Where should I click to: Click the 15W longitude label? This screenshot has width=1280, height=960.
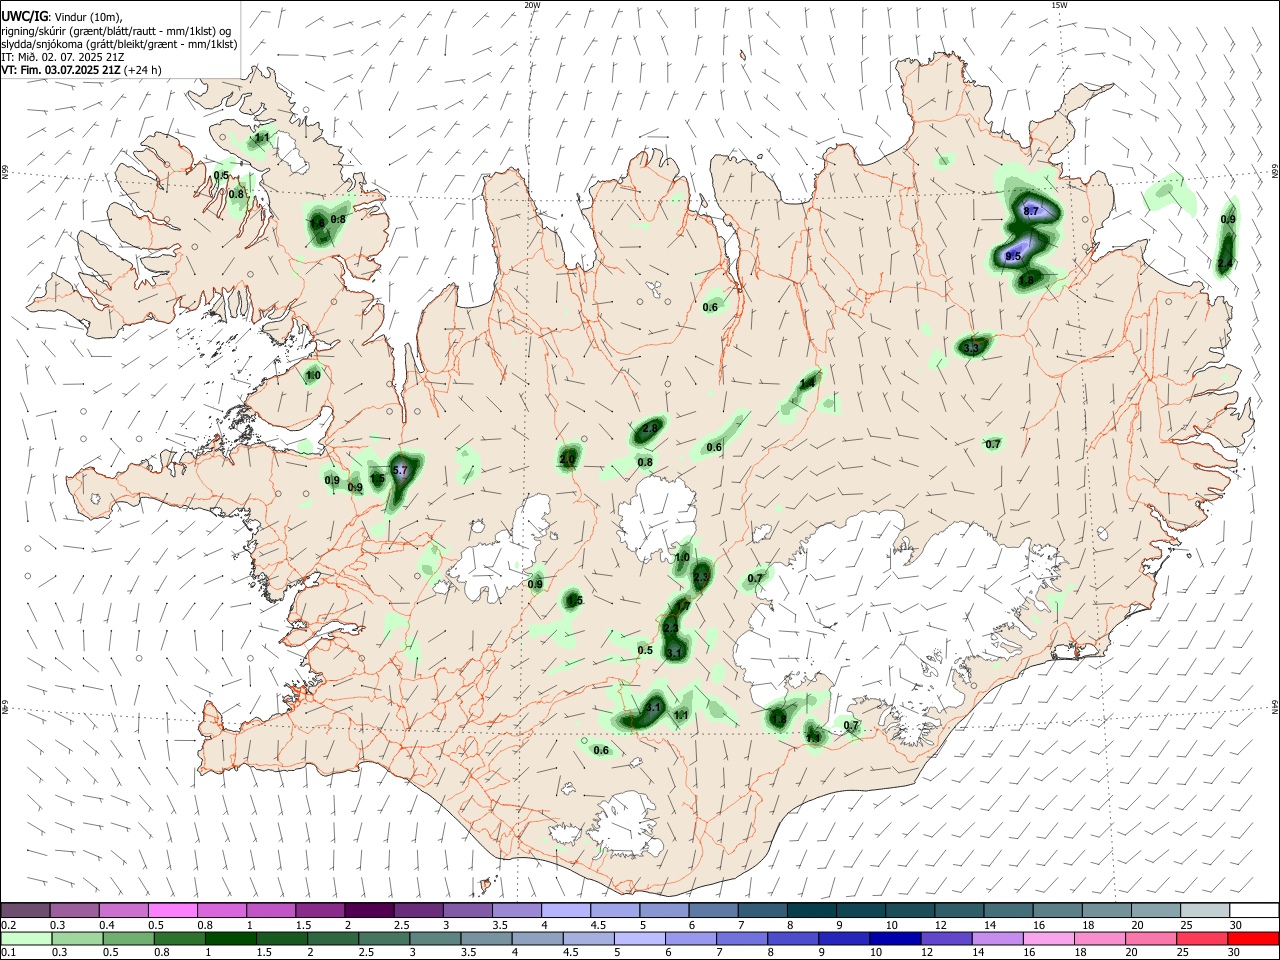point(1059,5)
